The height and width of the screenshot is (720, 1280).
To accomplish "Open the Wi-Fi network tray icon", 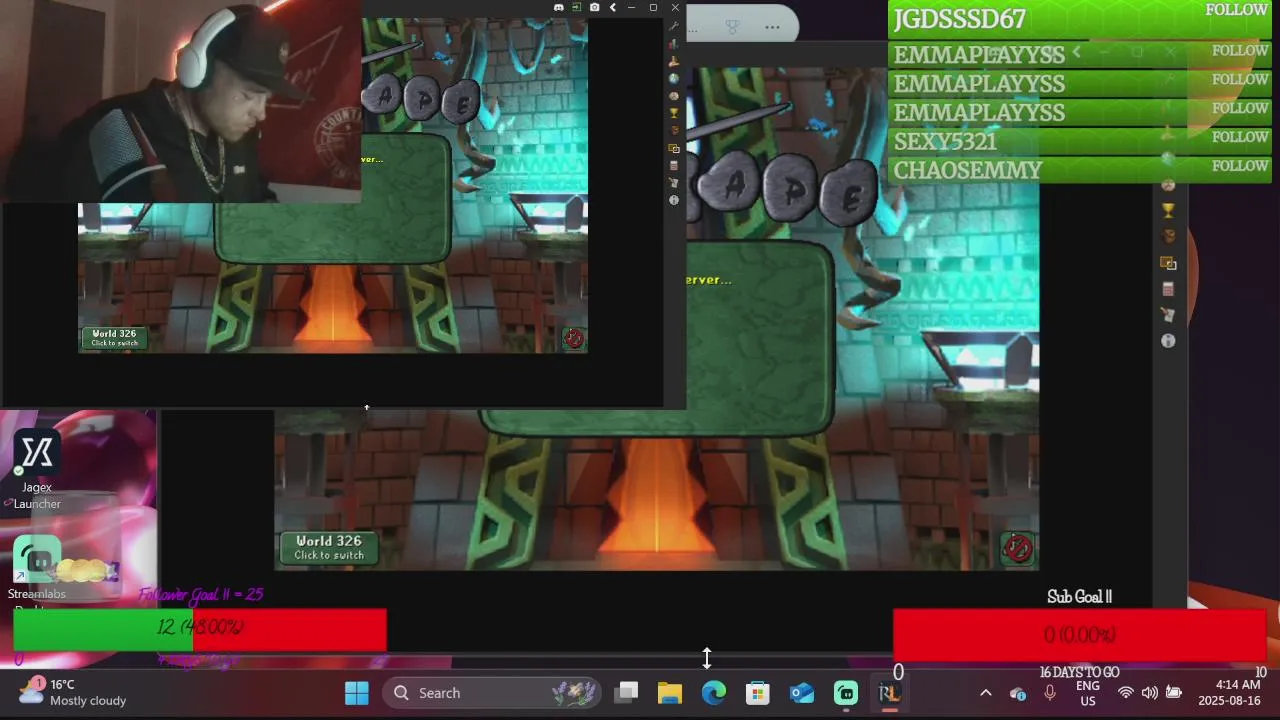I will (1126, 693).
